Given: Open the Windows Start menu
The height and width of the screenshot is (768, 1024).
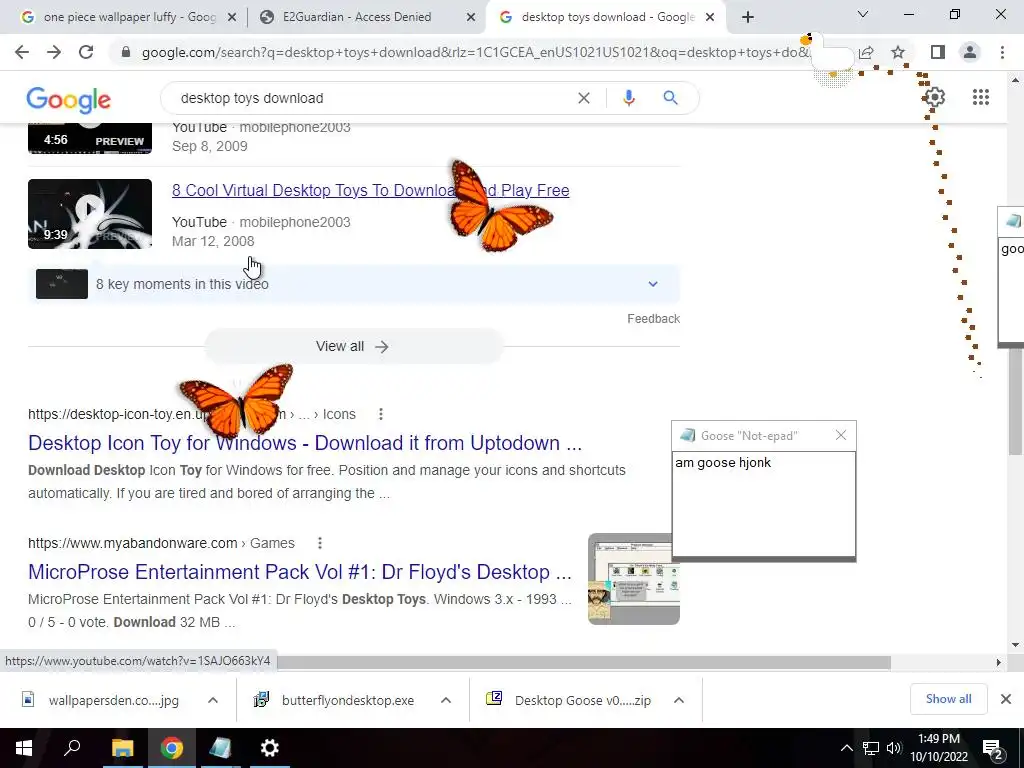Looking at the screenshot, I should coord(24,748).
